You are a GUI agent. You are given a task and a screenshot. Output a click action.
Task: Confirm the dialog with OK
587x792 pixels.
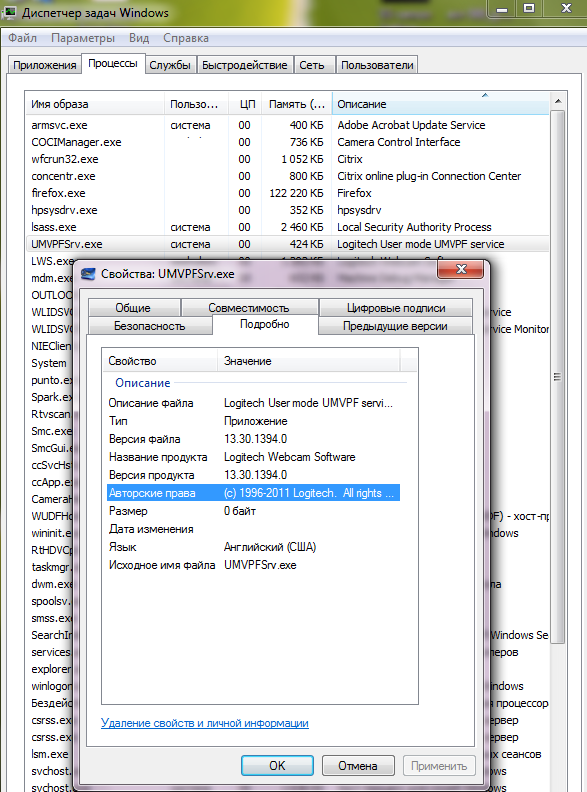pyautogui.click(x=277, y=766)
